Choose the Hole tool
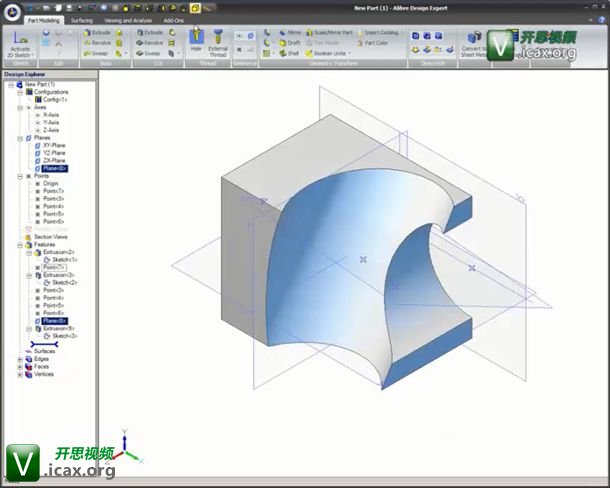The image size is (610, 488). (x=196, y=41)
